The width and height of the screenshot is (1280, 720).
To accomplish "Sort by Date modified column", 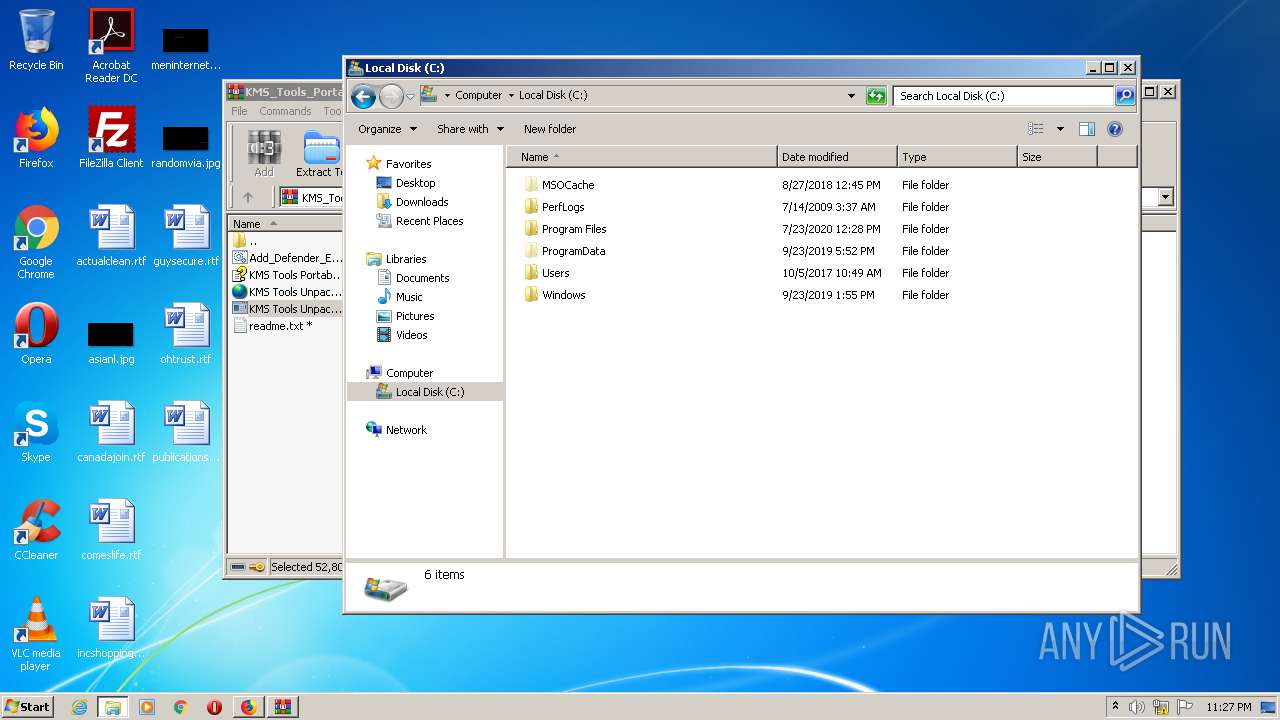I will coord(837,157).
